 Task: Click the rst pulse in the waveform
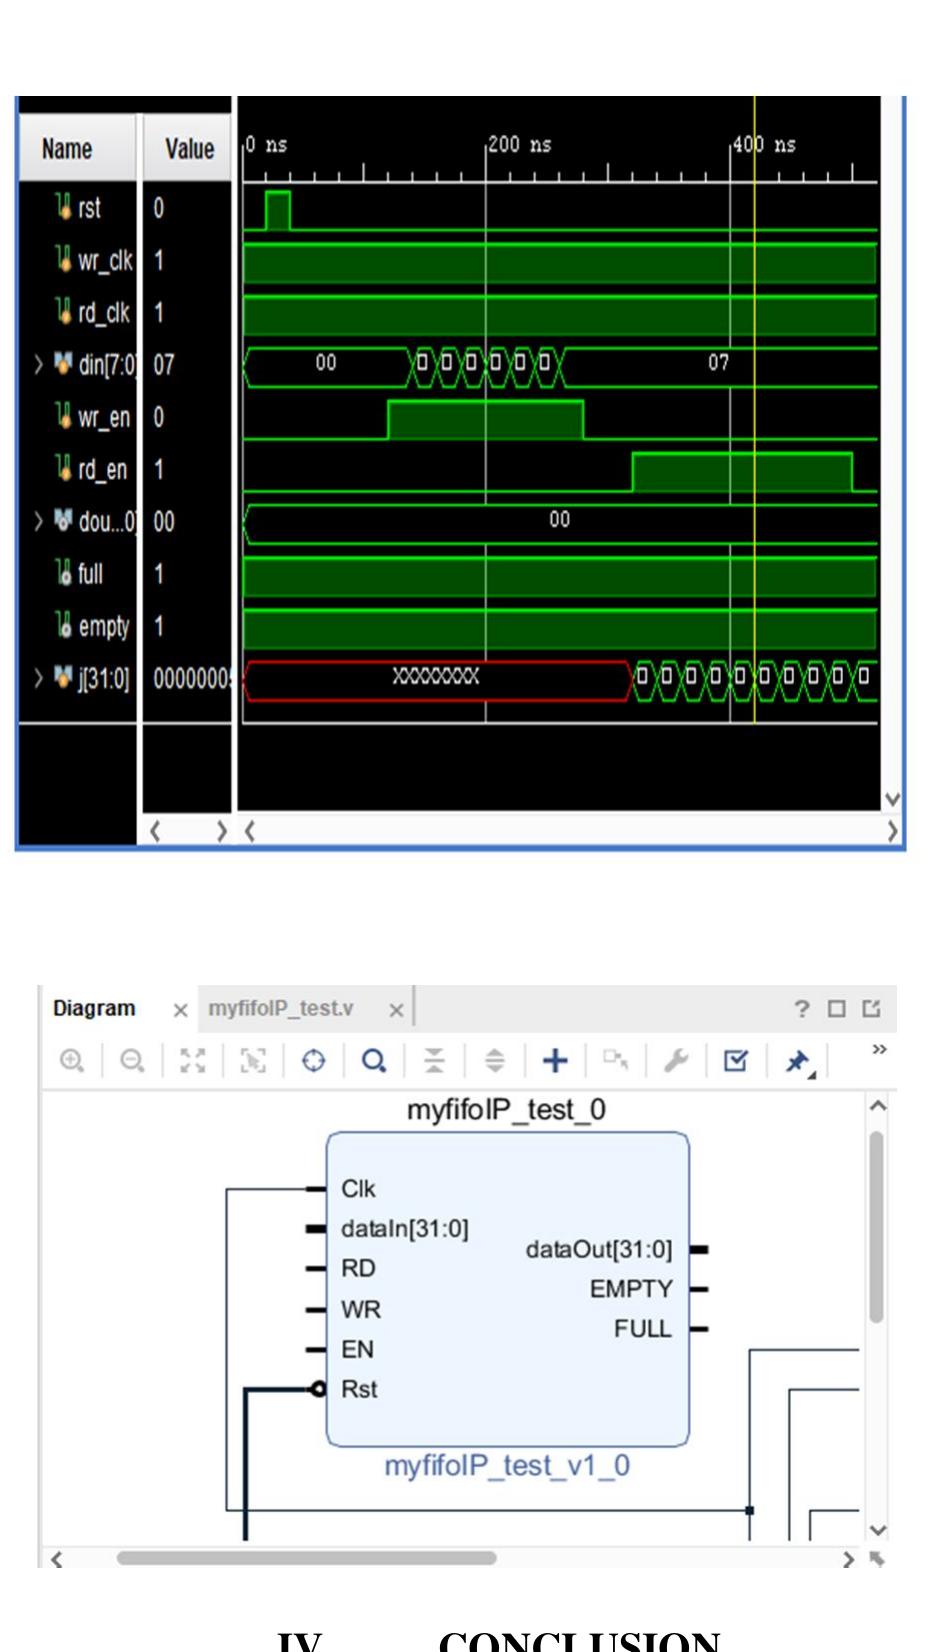click(x=278, y=211)
